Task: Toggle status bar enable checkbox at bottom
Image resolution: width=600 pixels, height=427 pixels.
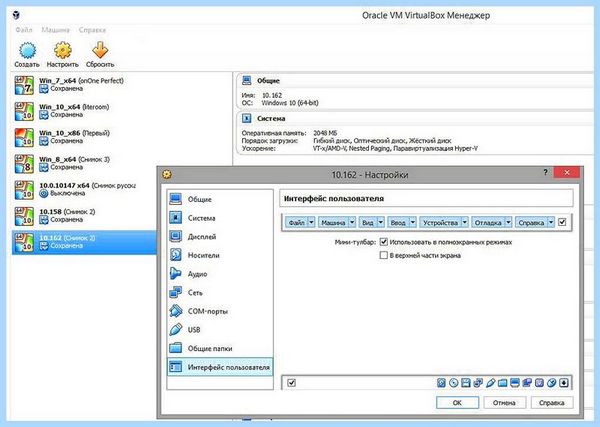Action: [292, 383]
